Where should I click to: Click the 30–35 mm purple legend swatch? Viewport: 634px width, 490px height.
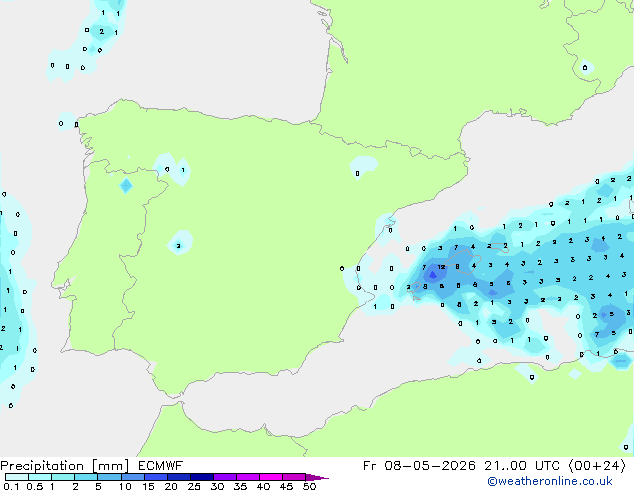pyautogui.click(x=224, y=477)
